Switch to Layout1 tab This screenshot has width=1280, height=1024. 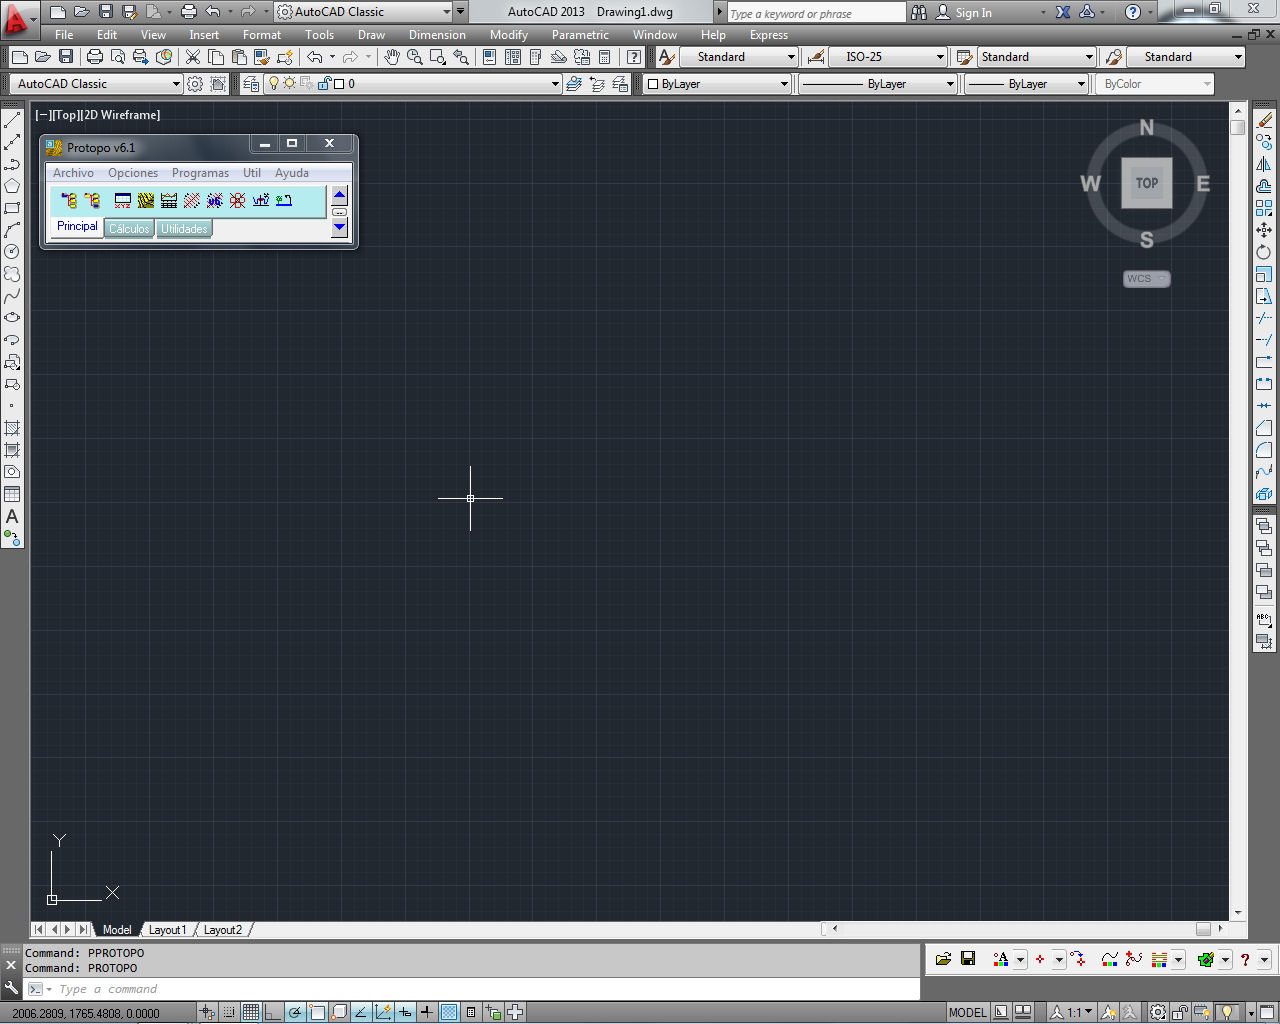[x=167, y=929]
